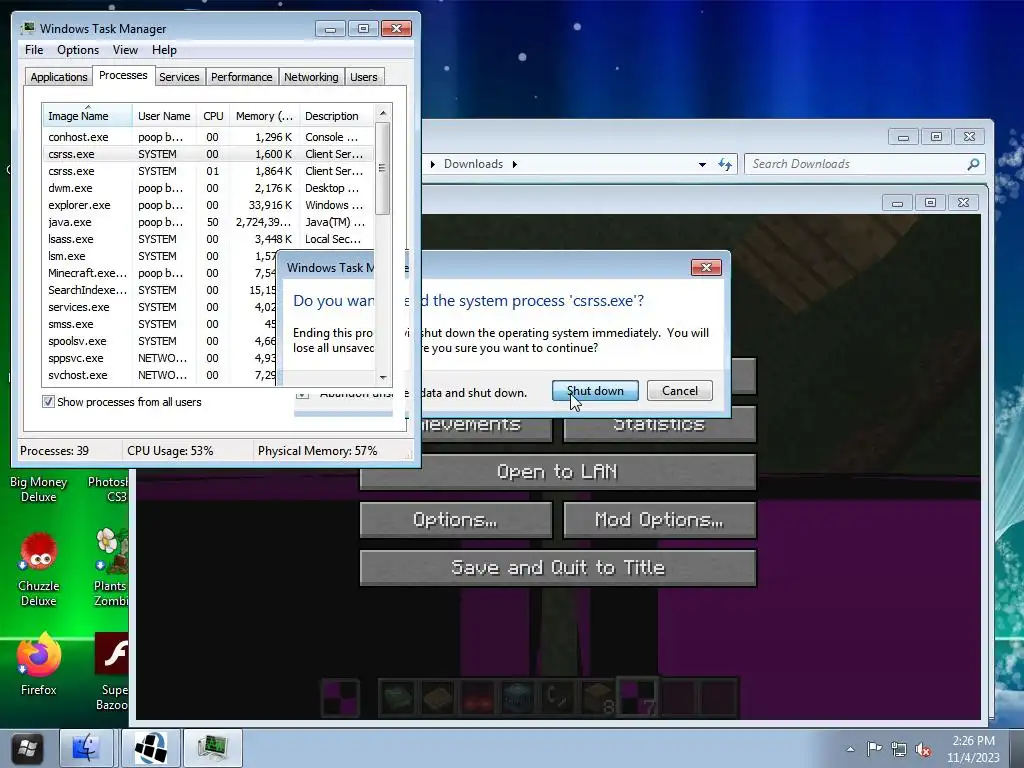Click Minecraft Options... button
1024x768 pixels.
456,520
